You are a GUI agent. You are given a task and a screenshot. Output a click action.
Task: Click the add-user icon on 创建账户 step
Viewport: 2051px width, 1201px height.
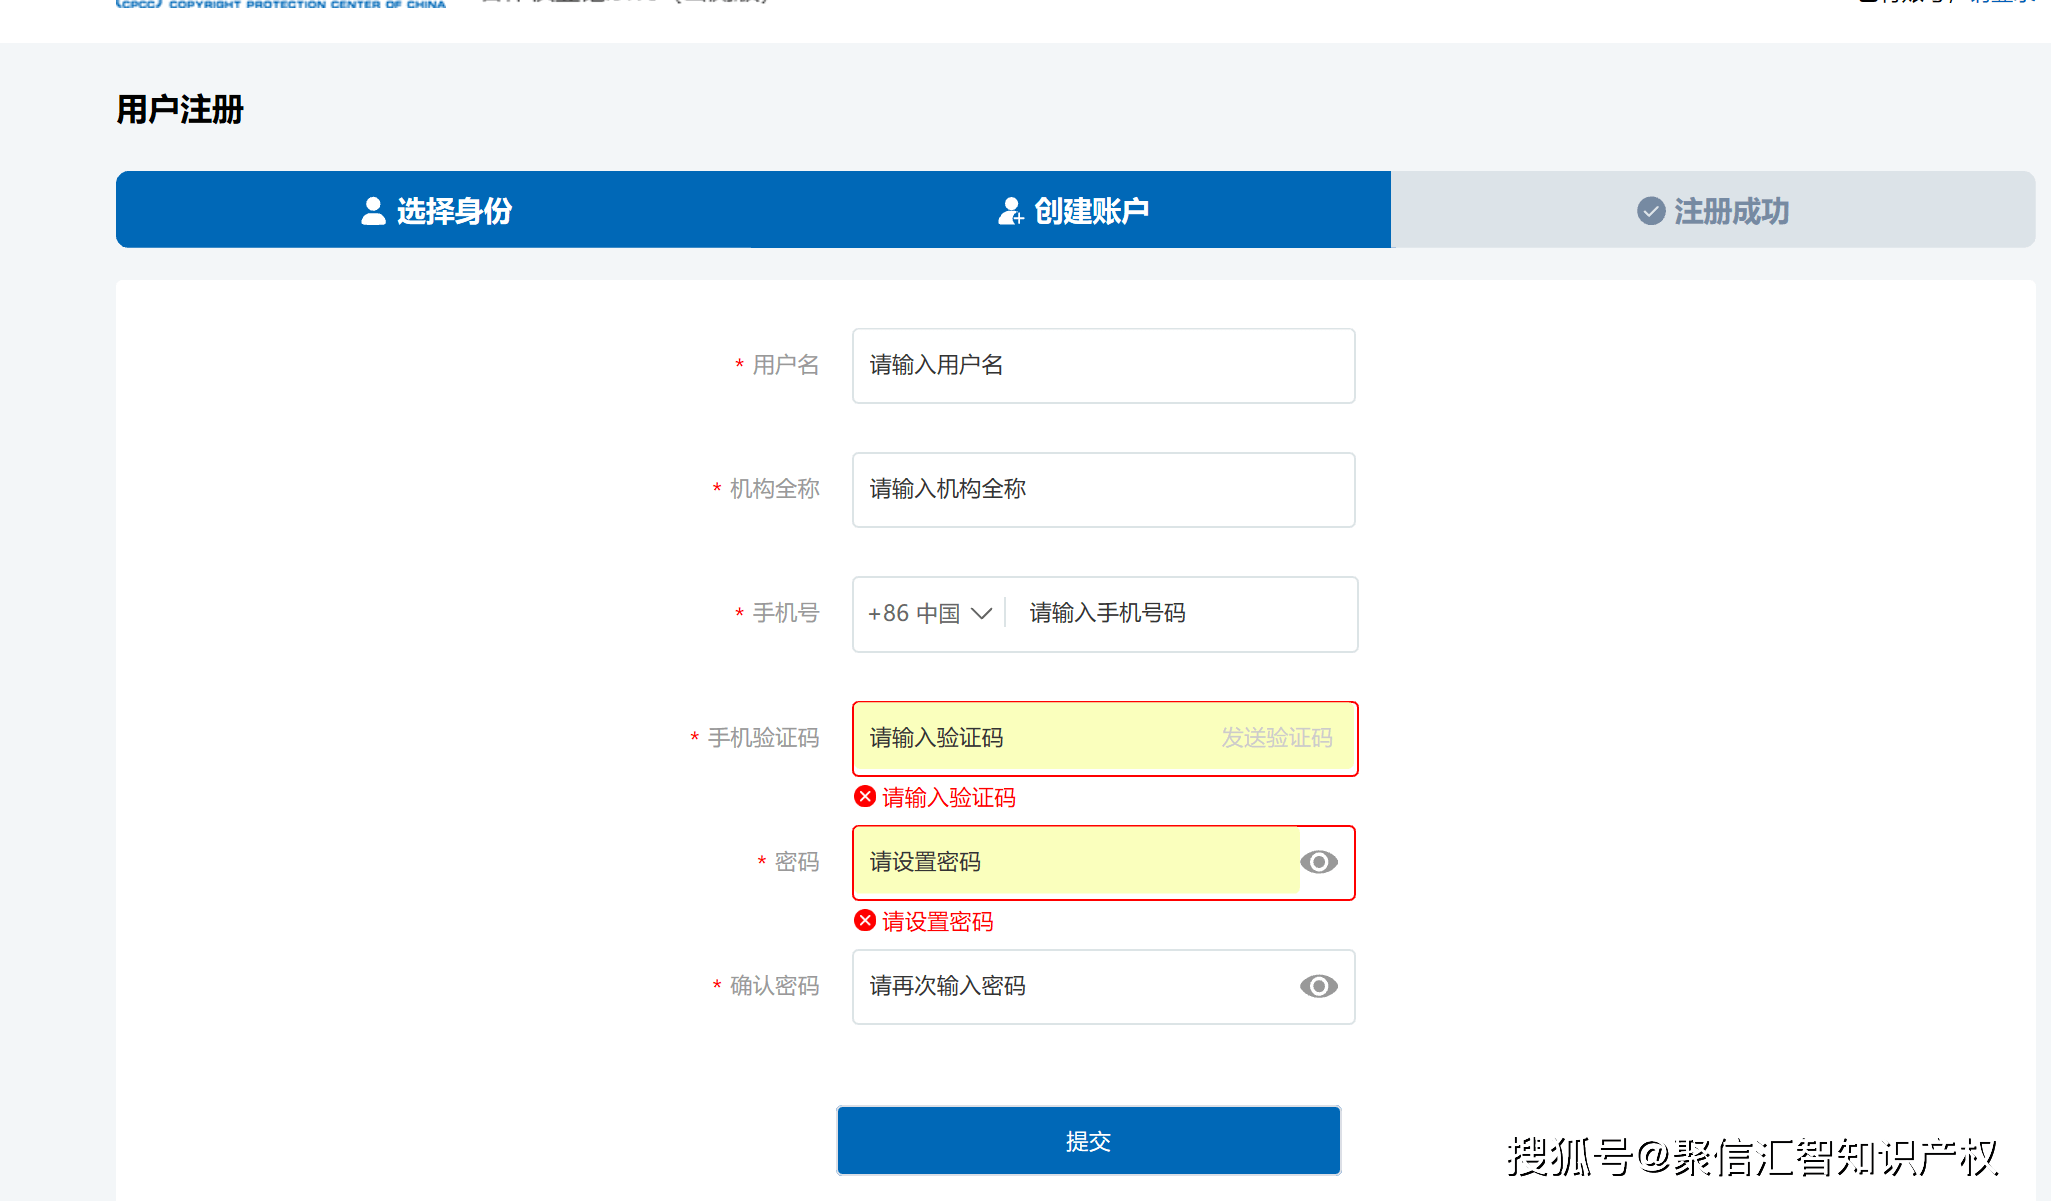1011,211
